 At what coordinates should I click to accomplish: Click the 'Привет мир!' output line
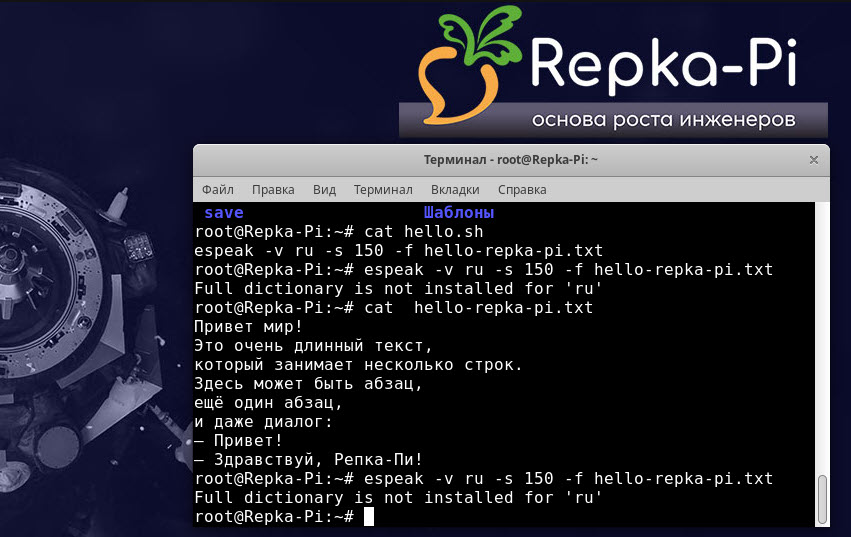click(x=249, y=327)
